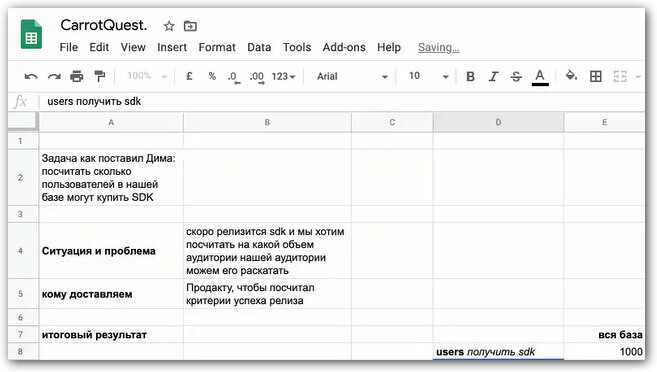Select the cell 'скоро релизится sdk и мы хотим'
Screen dimensions: 657x372
click(x=267, y=251)
